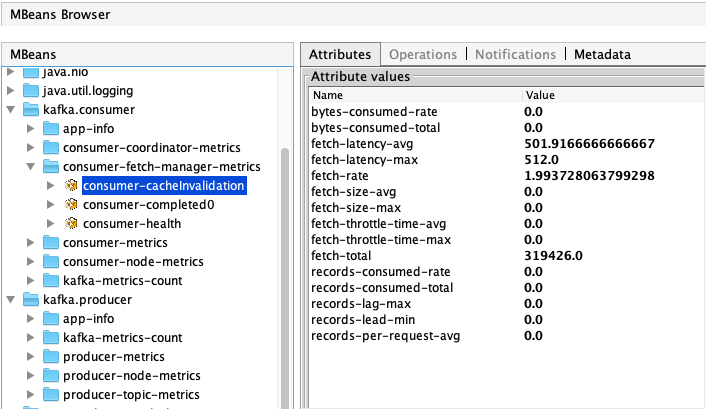The height and width of the screenshot is (409, 706).
Task: Select the records-consumed-total attribute row
Action: [x=507, y=288]
